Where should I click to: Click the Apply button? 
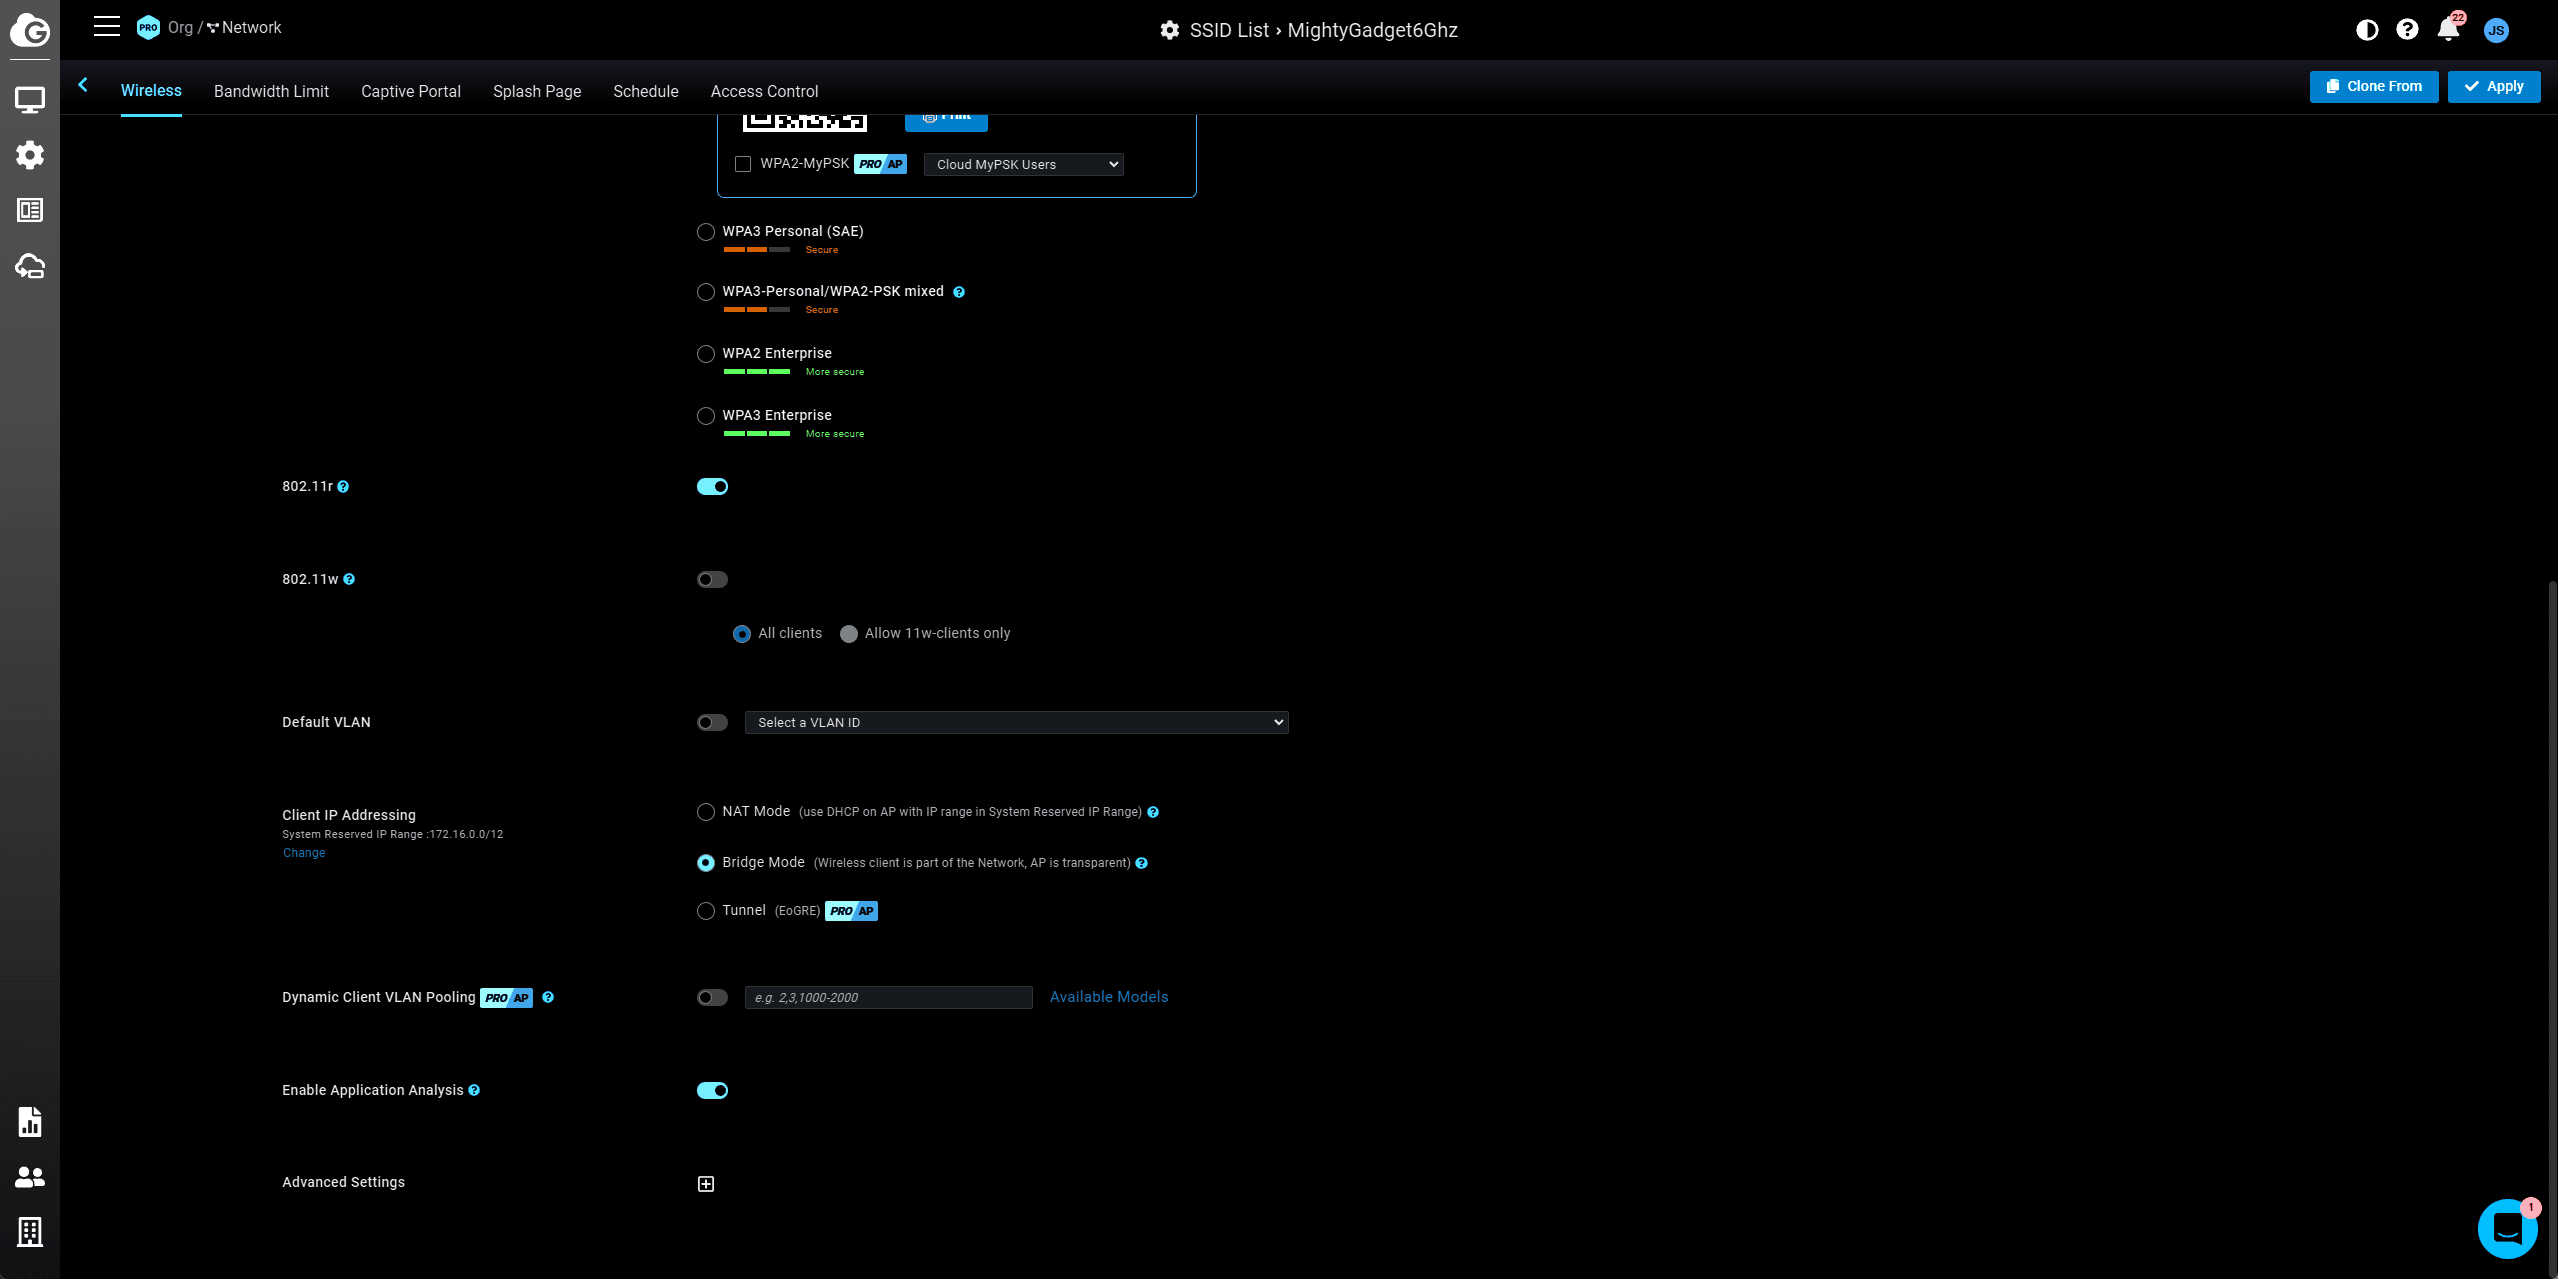(x=2493, y=87)
